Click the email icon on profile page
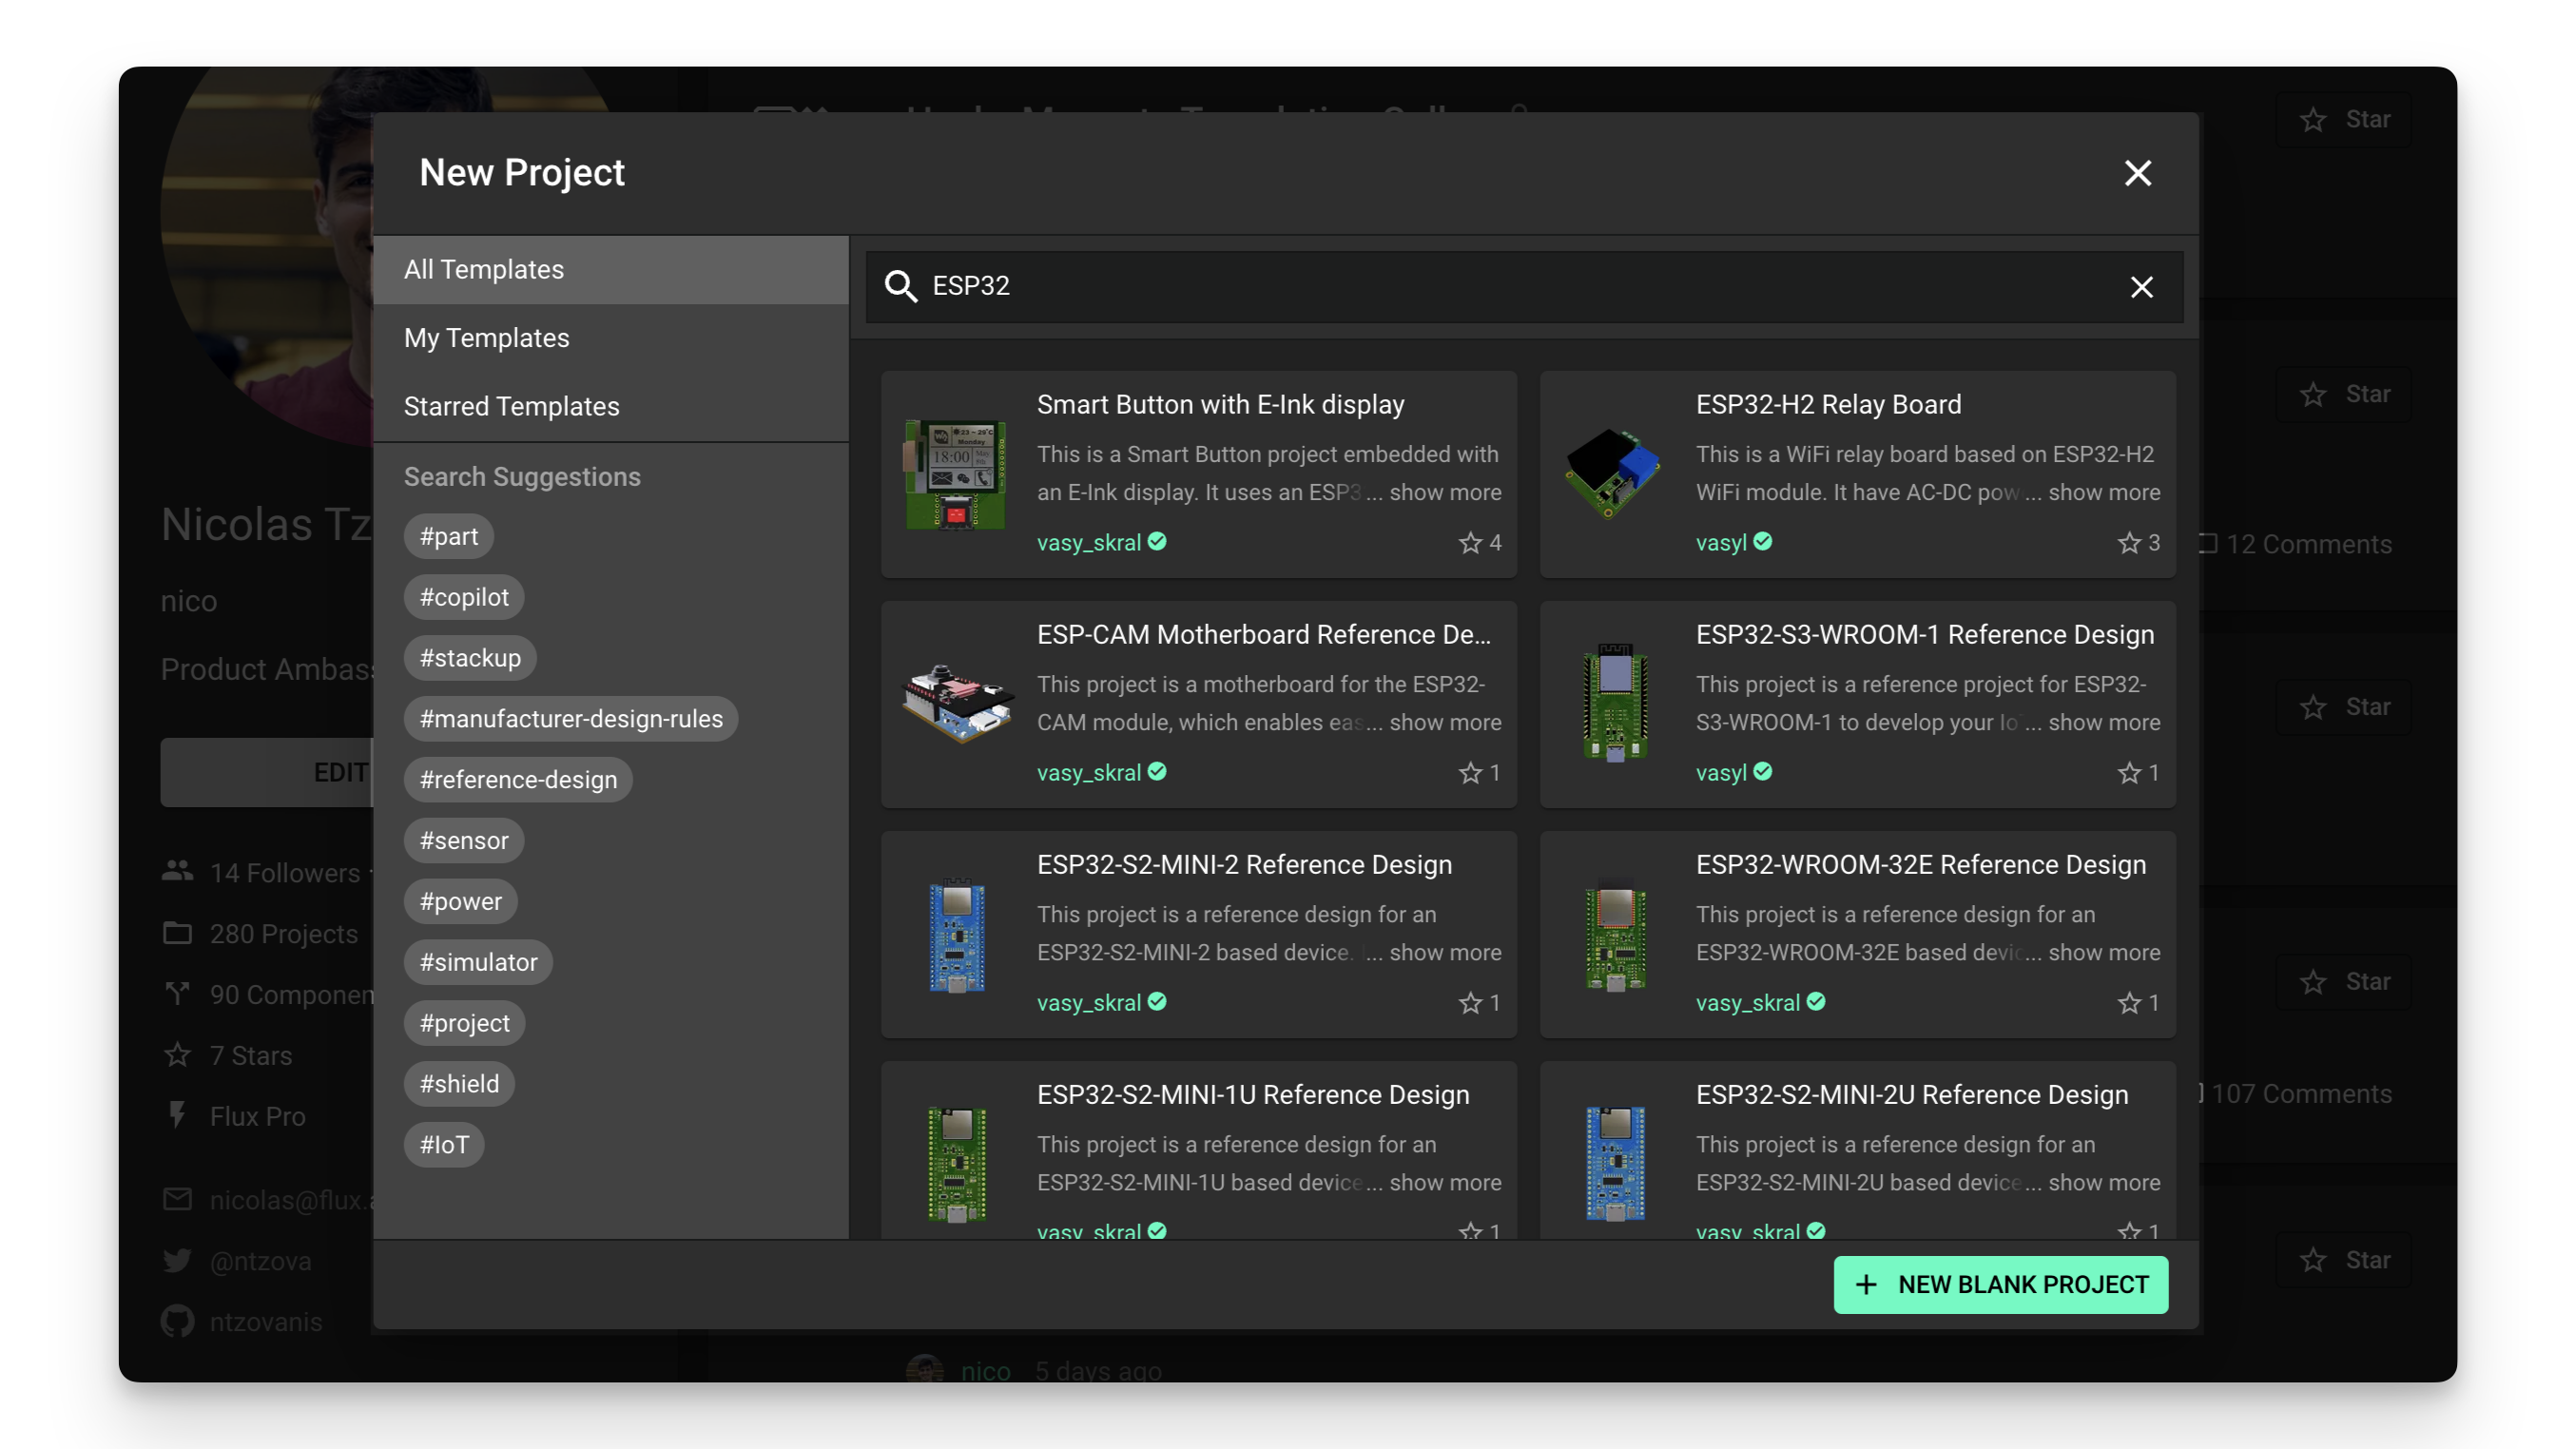Image resolution: width=2576 pixels, height=1449 pixels. pos(177,1199)
